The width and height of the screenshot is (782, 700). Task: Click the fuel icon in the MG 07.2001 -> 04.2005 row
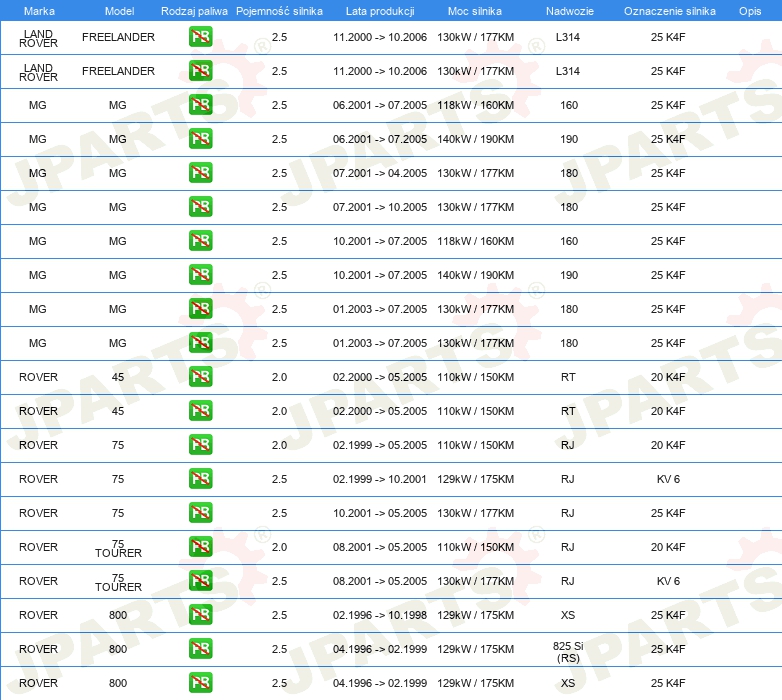coord(200,173)
